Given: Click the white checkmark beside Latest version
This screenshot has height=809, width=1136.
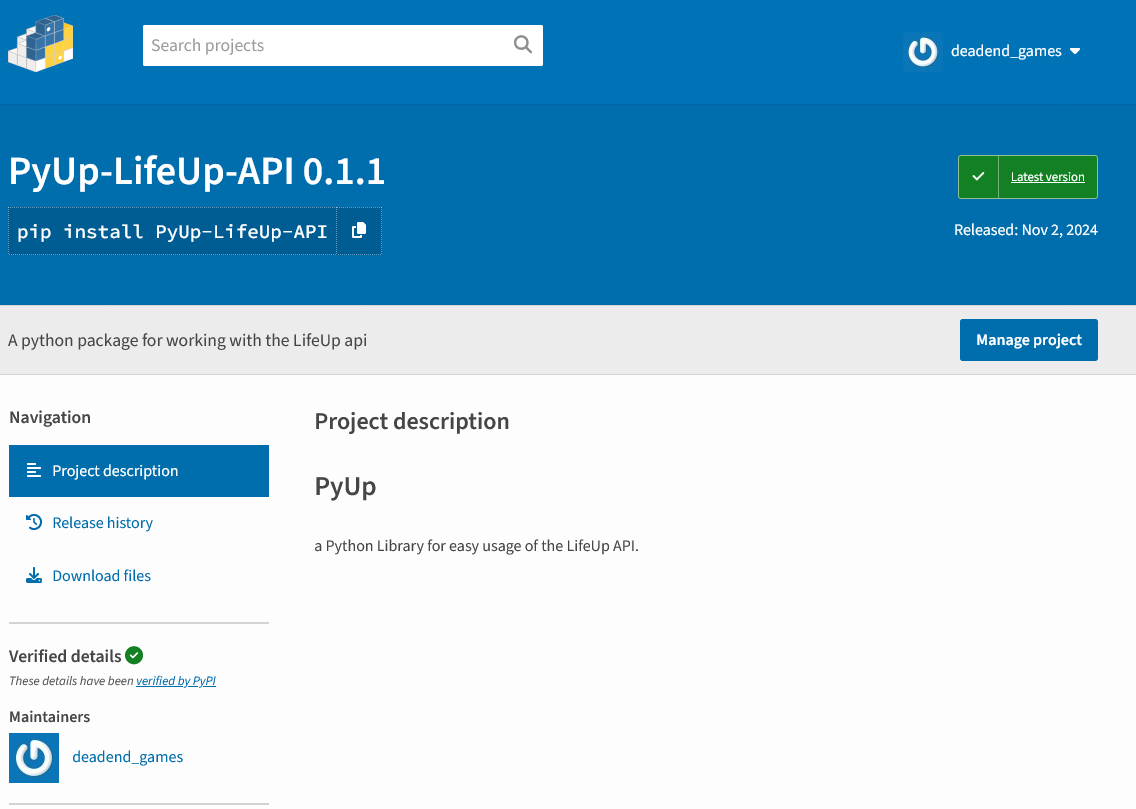Looking at the screenshot, I should coord(978,177).
